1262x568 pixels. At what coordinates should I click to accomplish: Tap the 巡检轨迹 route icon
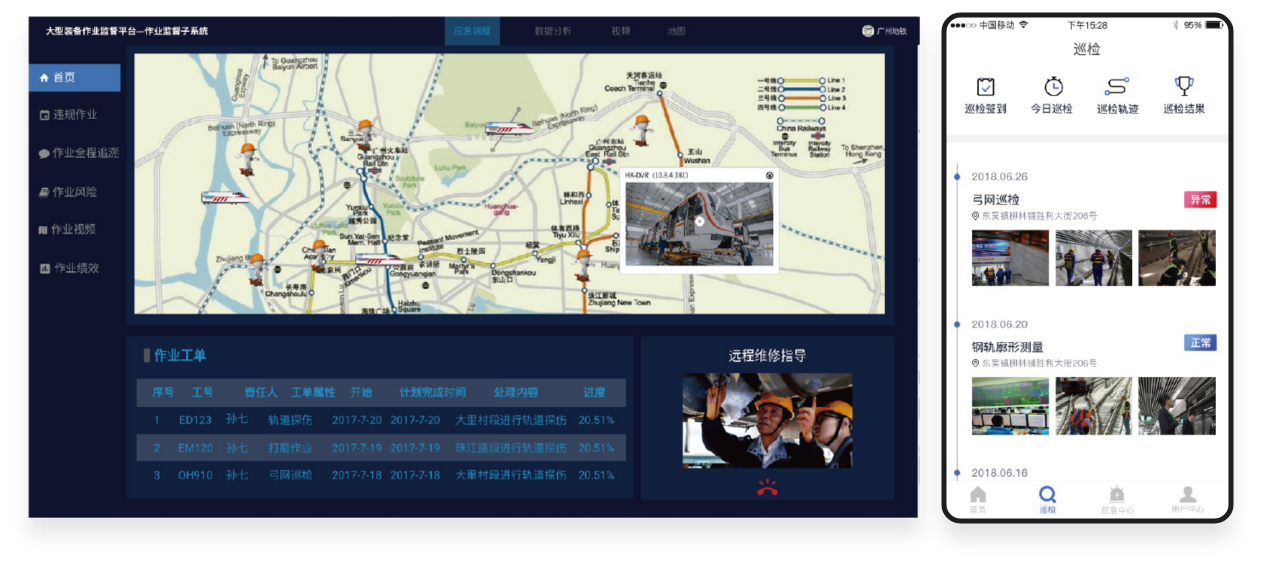[1117, 87]
